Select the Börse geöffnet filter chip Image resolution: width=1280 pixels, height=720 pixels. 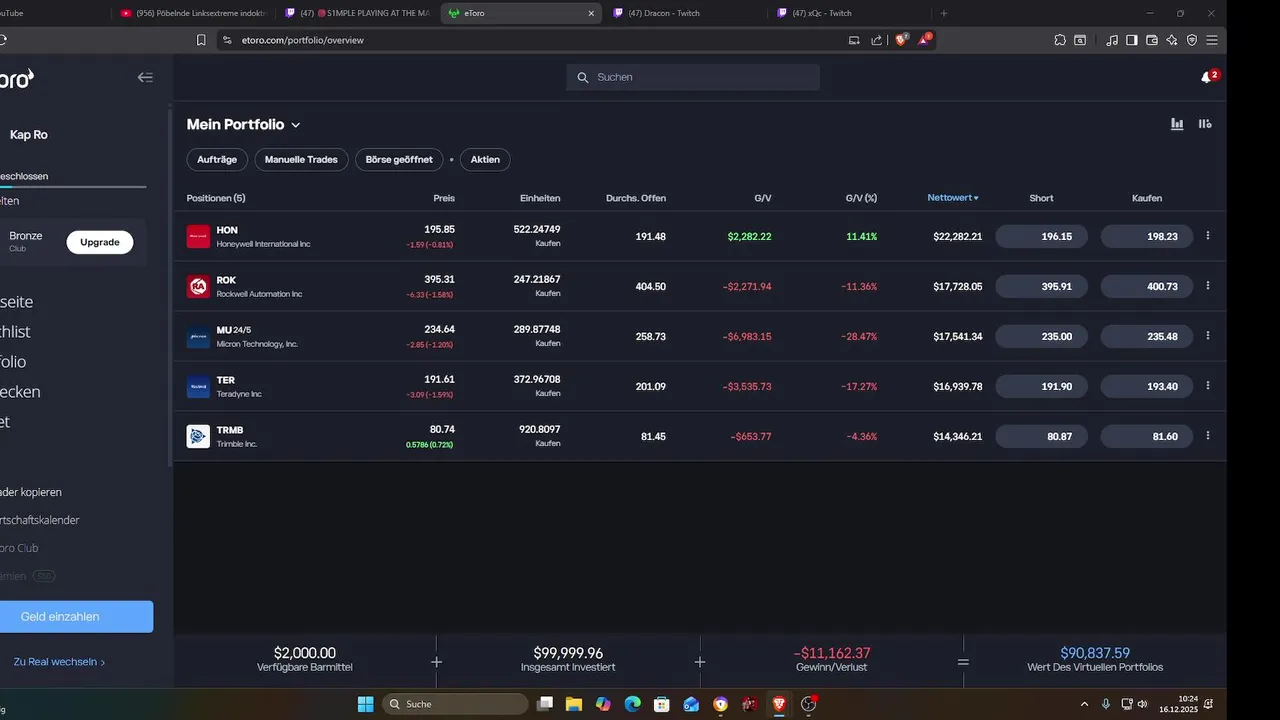coord(399,159)
